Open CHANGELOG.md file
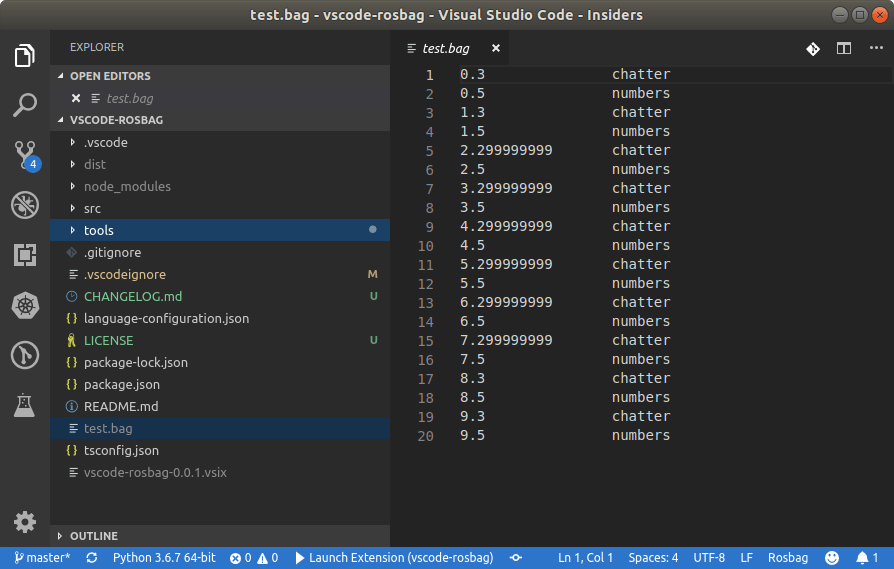 click(220, 296)
